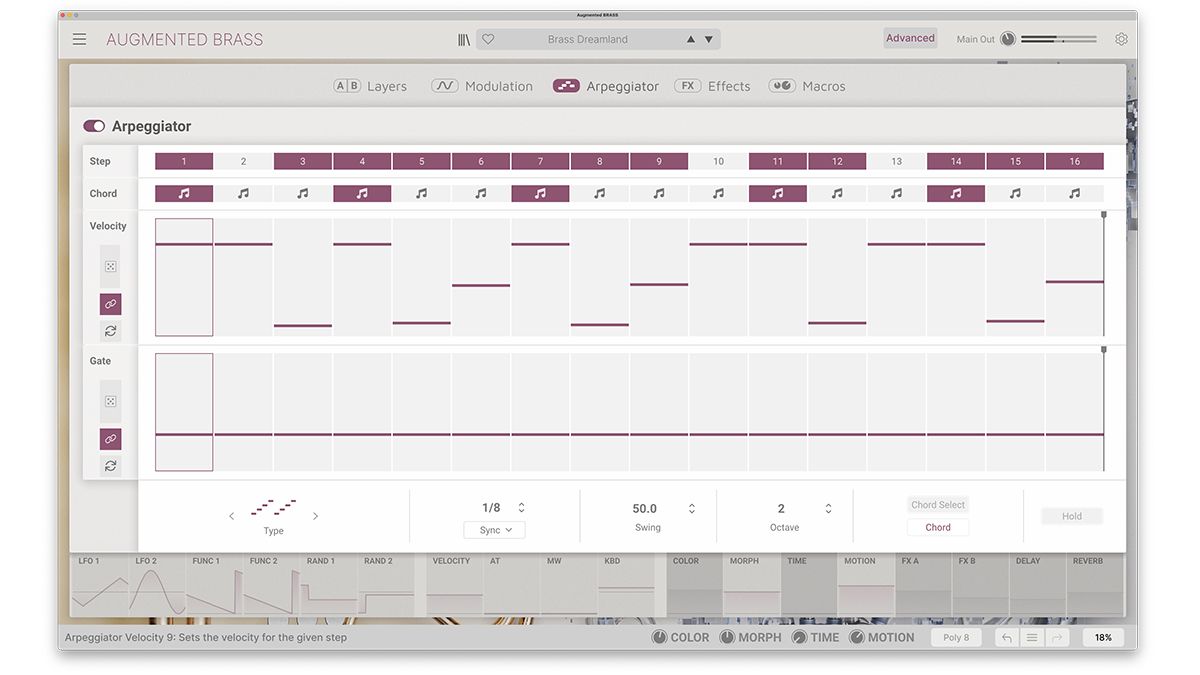This screenshot has height=675, width=1200.
Task: Toggle the Advanced button
Action: [x=910, y=38]
